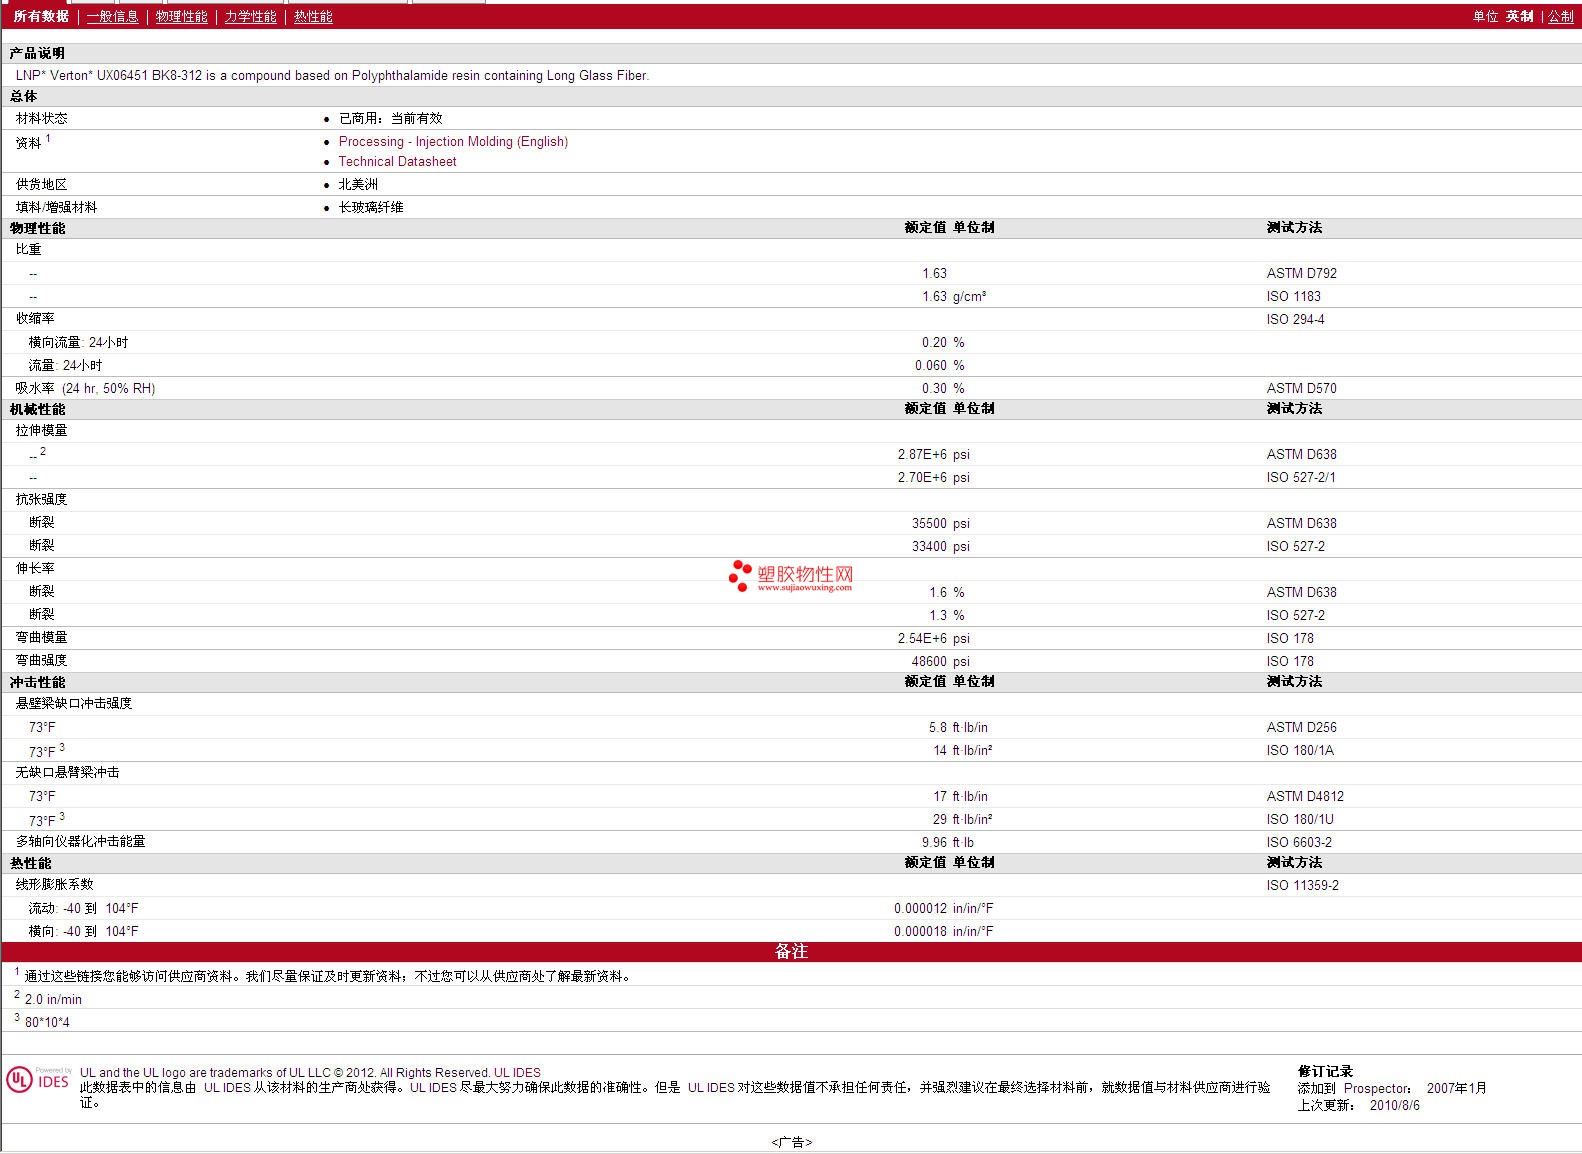Image resolution: width=1582 pixels, height=1154 pixels.
Task: Click the 广告 placeholder at bottom
Action: [791, 1142]
